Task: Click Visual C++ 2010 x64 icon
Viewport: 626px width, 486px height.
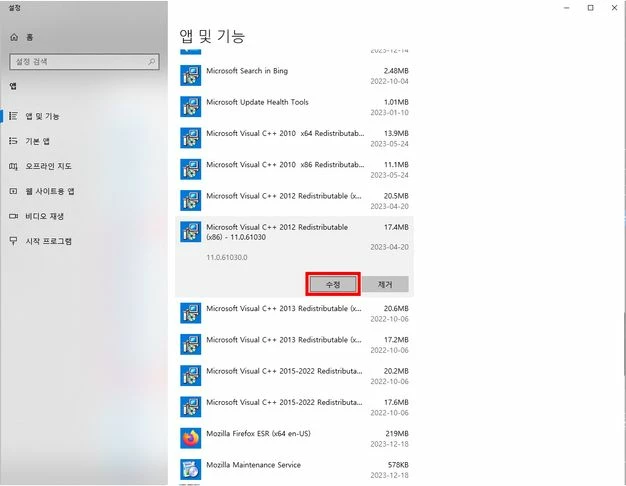Action: (190, 138)
